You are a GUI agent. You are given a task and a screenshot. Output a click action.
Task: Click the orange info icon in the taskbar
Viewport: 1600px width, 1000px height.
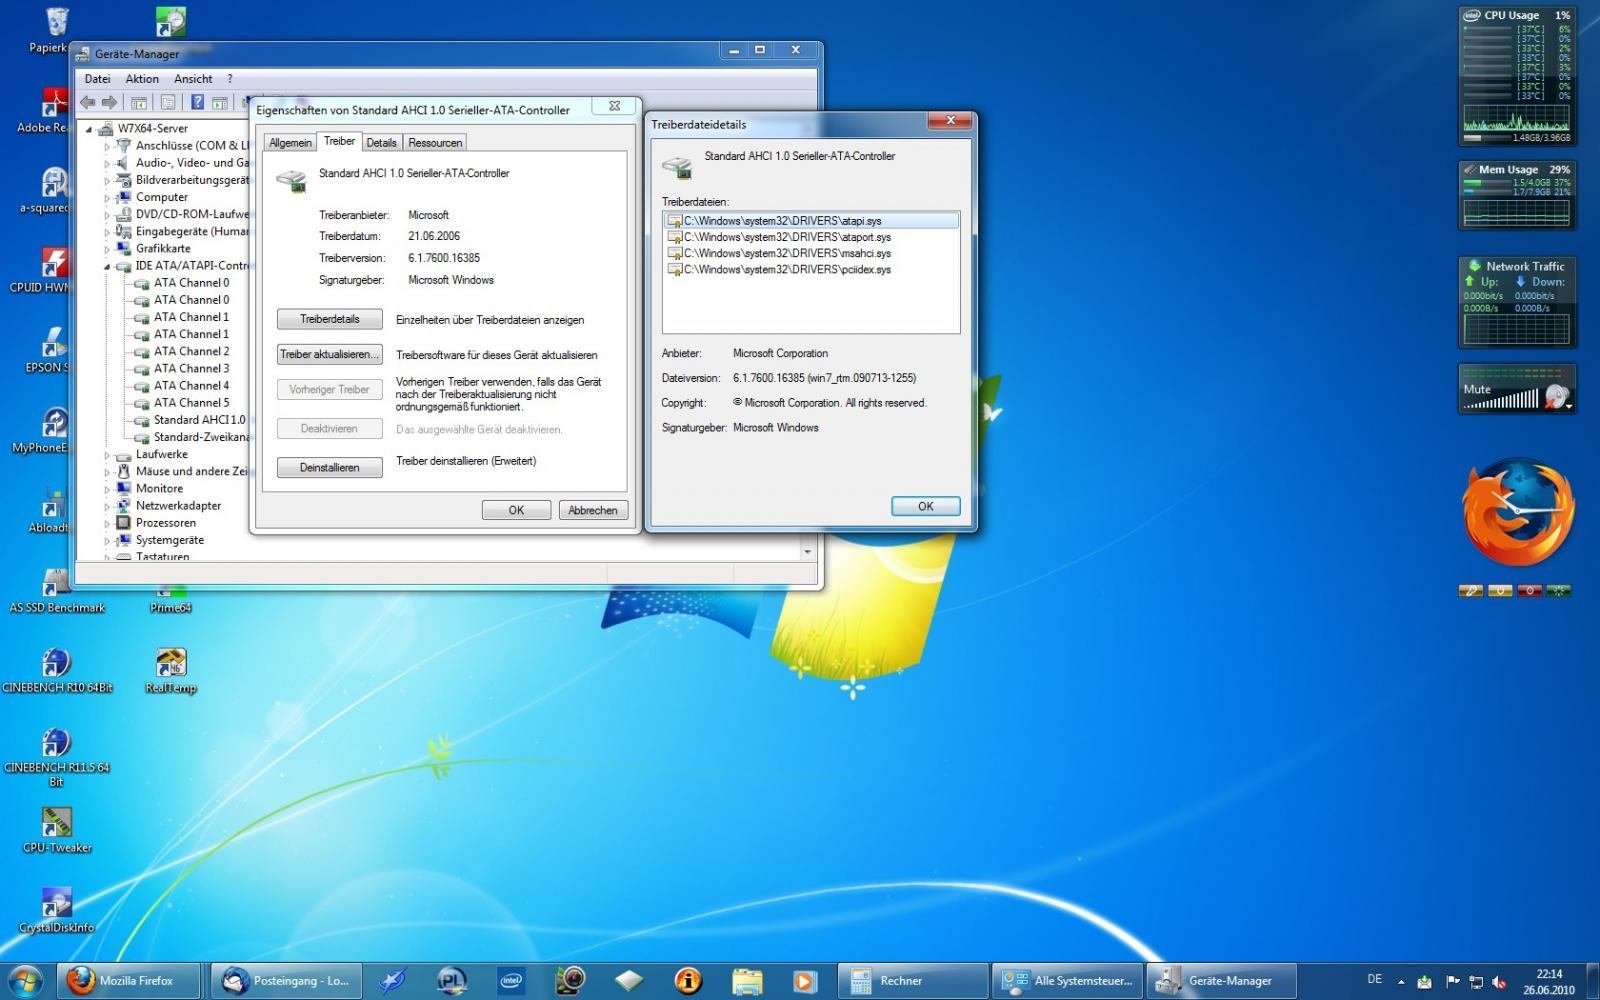[688, 981]
